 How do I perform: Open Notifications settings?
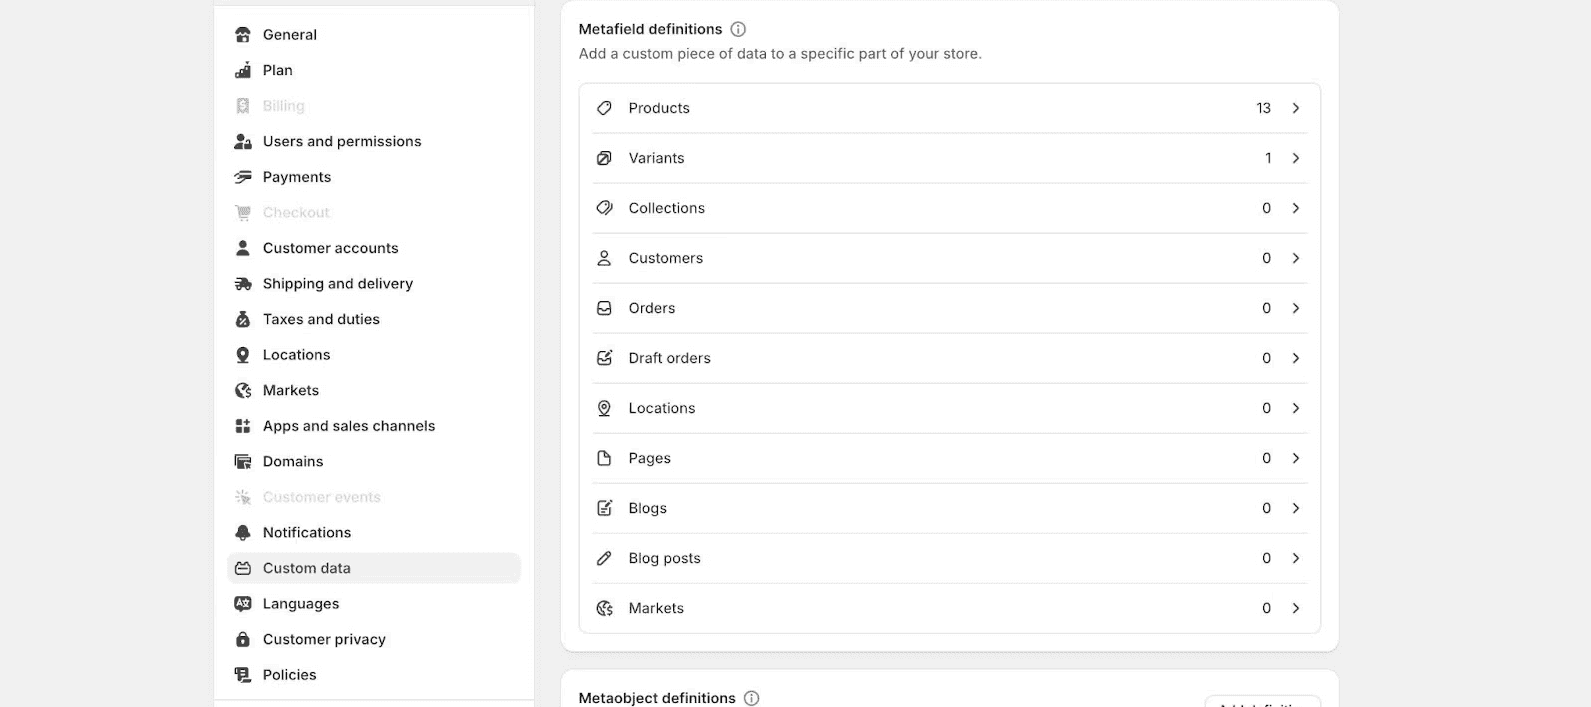(374, 533)
